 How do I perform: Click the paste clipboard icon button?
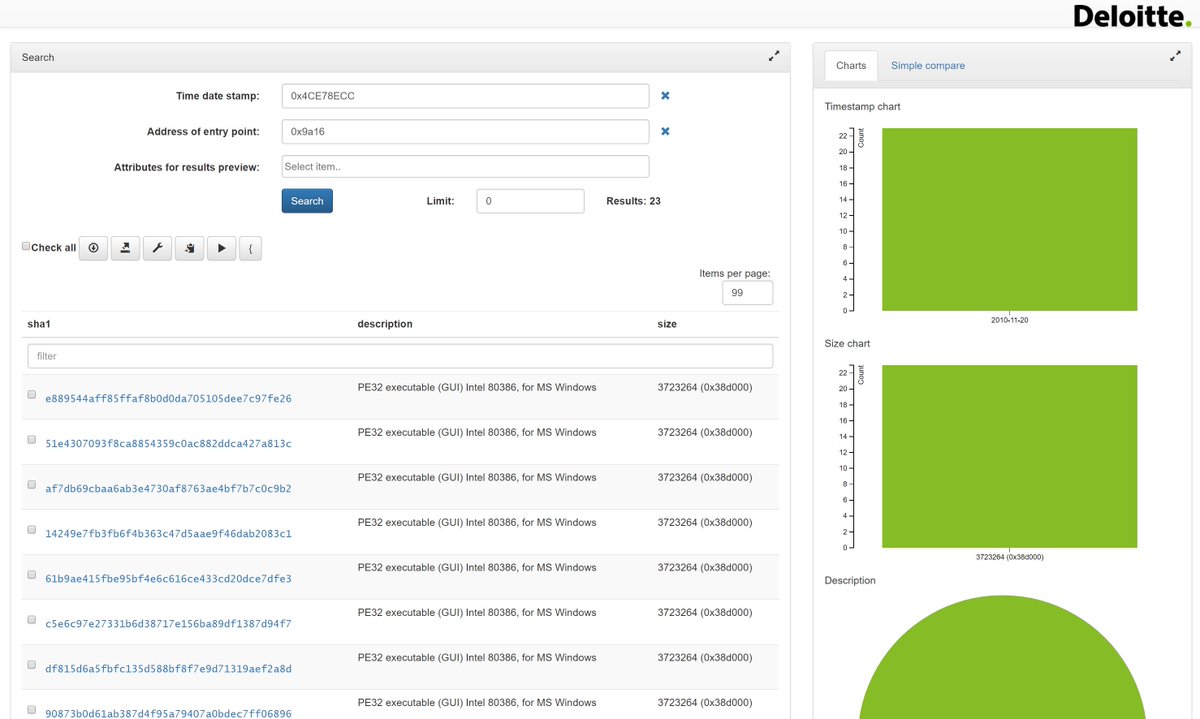(x=189, y=248)
